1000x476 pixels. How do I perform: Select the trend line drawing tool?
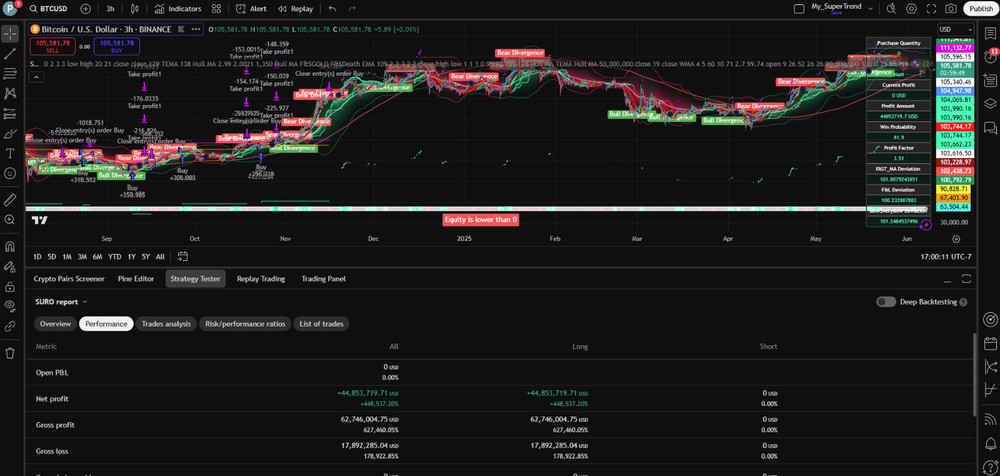tap(10, 54)
